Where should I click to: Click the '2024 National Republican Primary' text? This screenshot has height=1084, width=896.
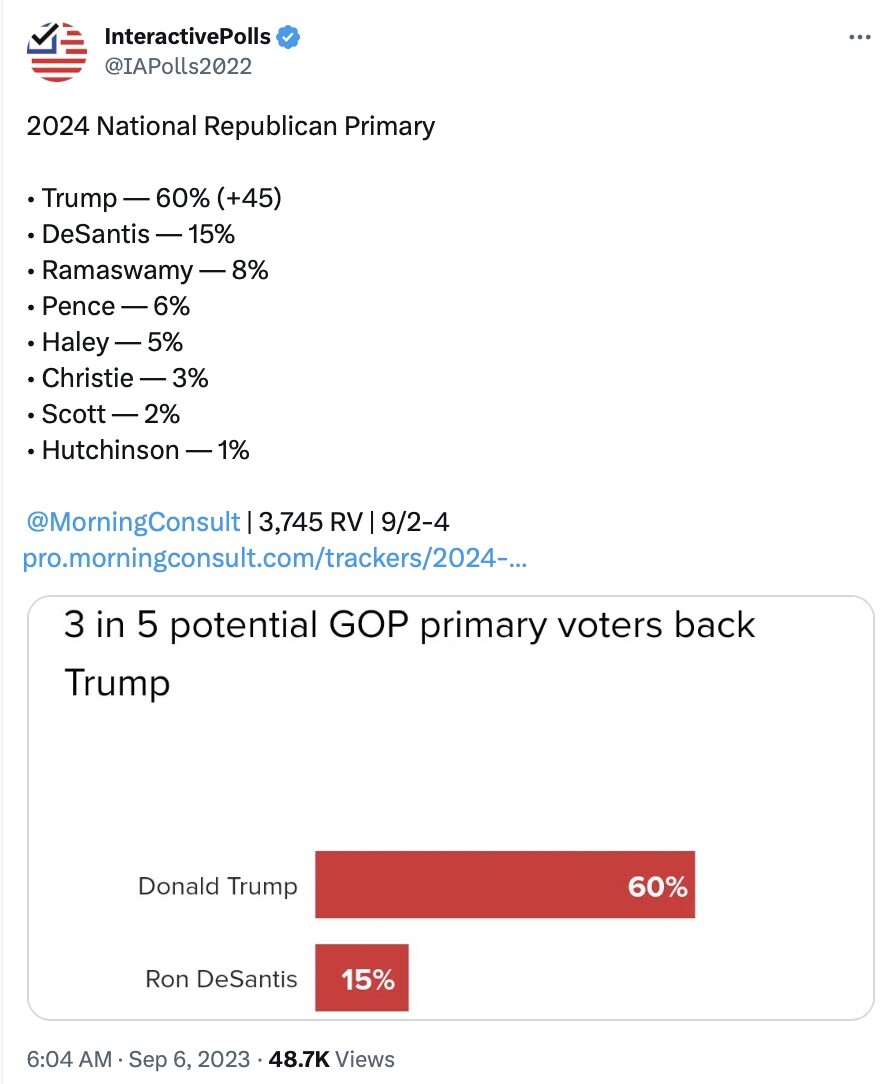(231, 127)
